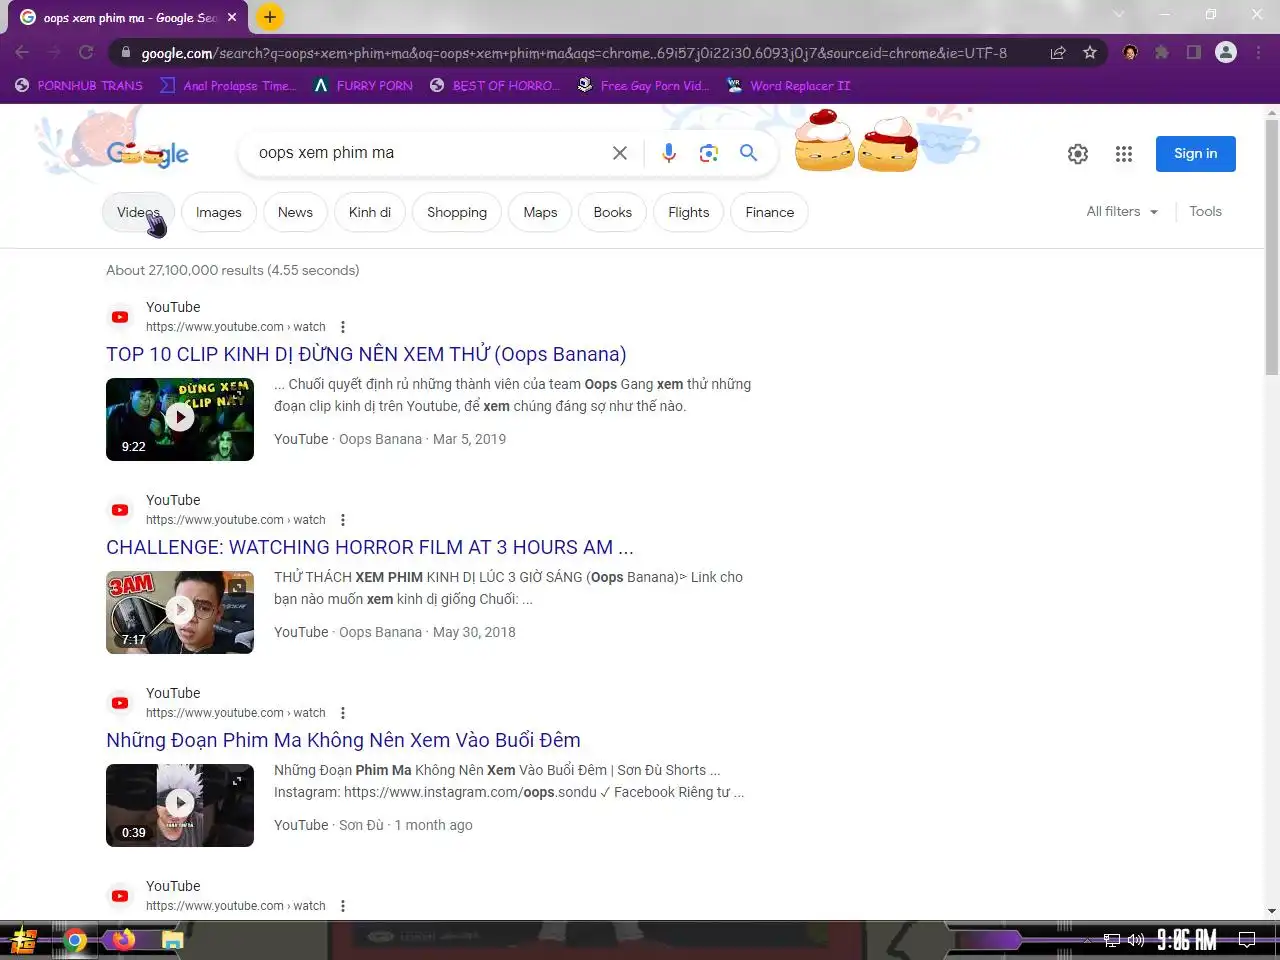Click the About 27,100,000 results text
The height and width of the screenshot is (960, 1280).
pyautogui.click(x=233, y=270)
